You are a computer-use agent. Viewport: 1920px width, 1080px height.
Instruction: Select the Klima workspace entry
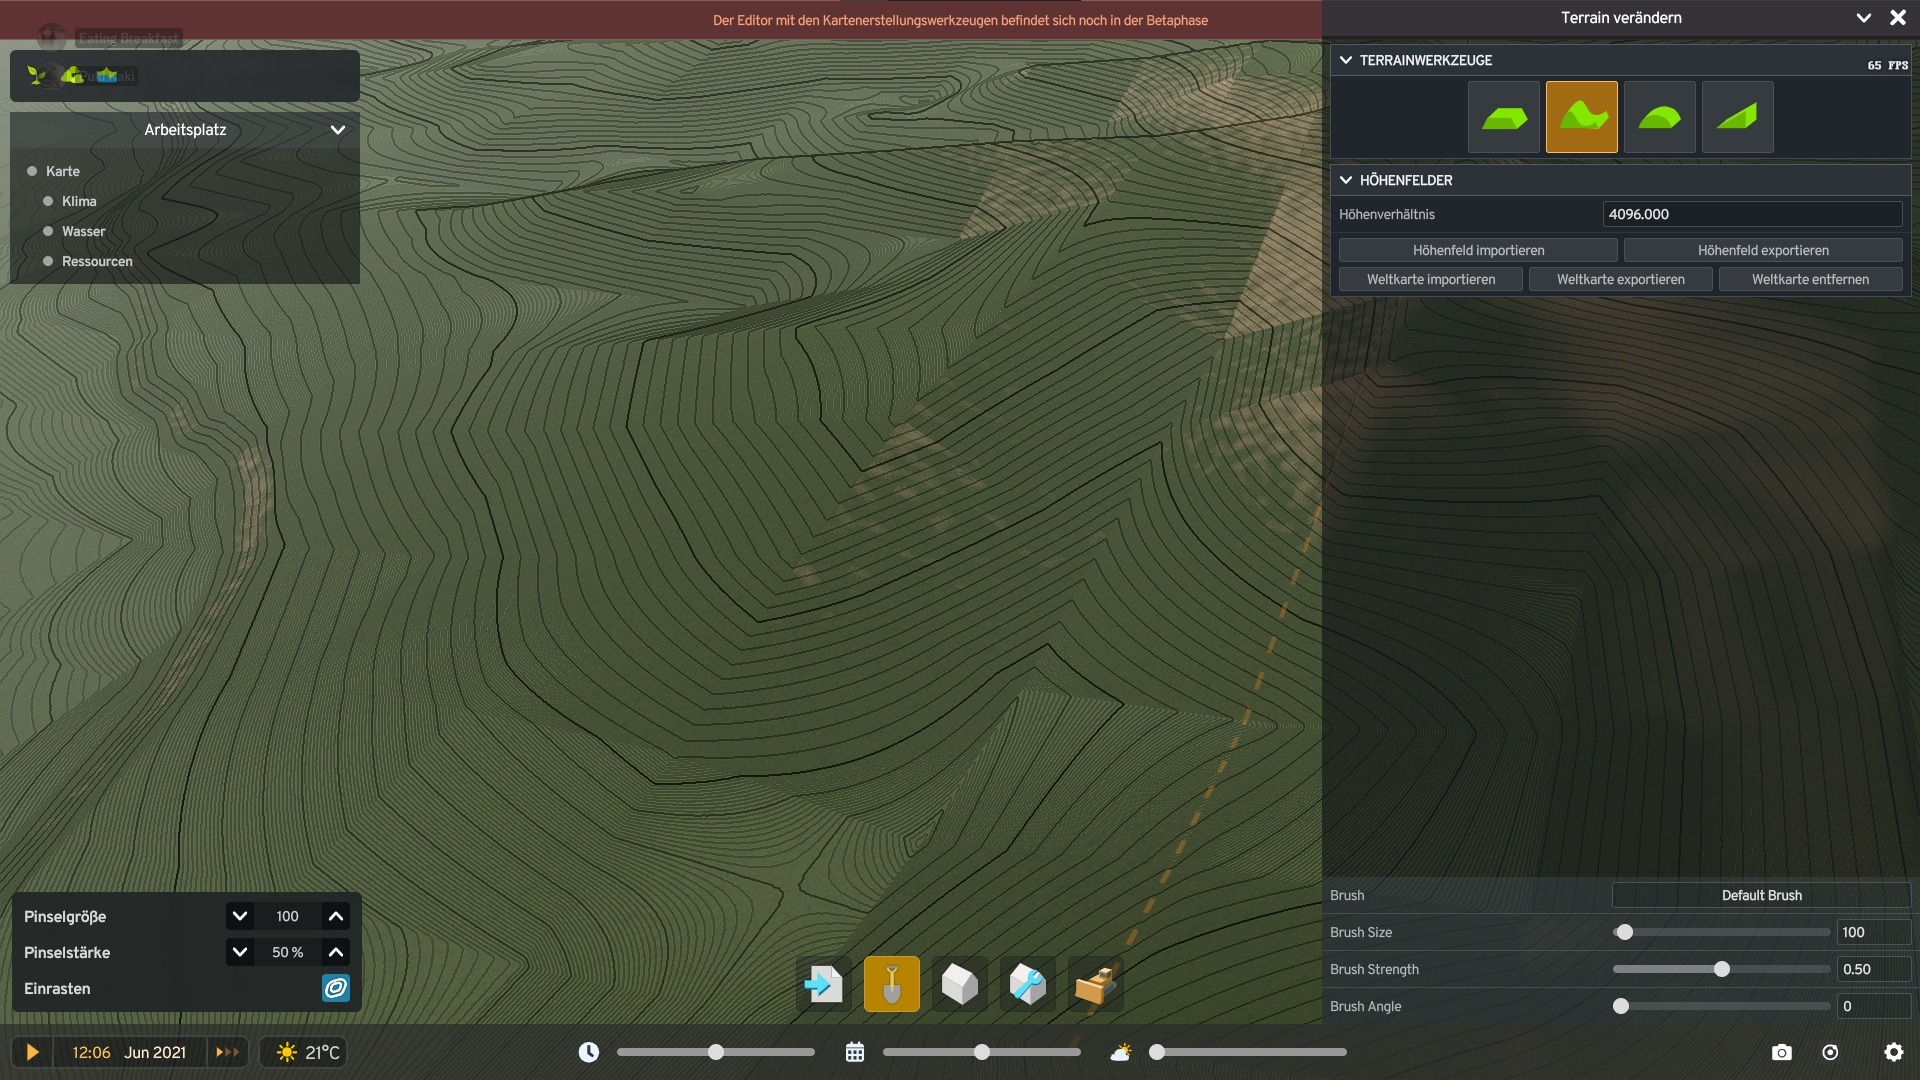(x=79, y=201)
